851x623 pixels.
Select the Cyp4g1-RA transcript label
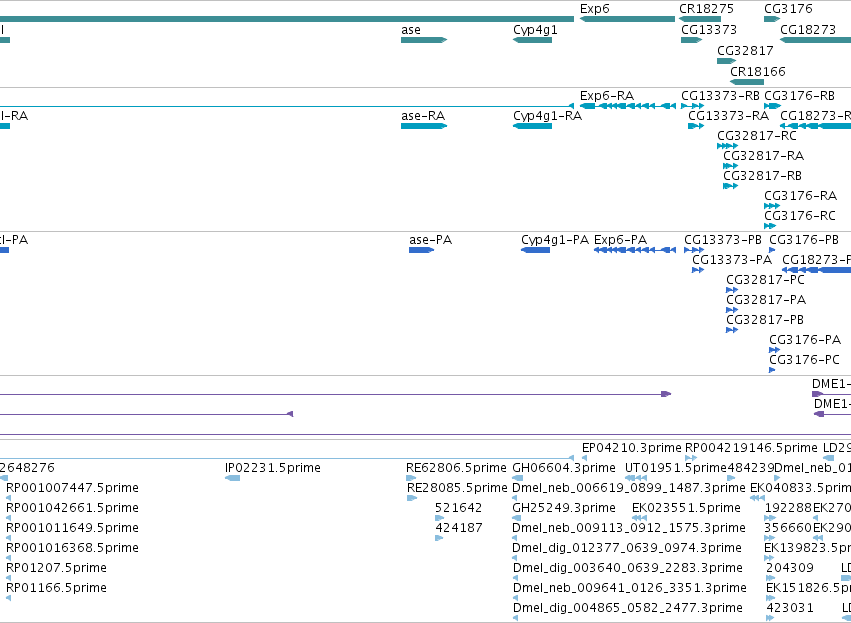547,116
